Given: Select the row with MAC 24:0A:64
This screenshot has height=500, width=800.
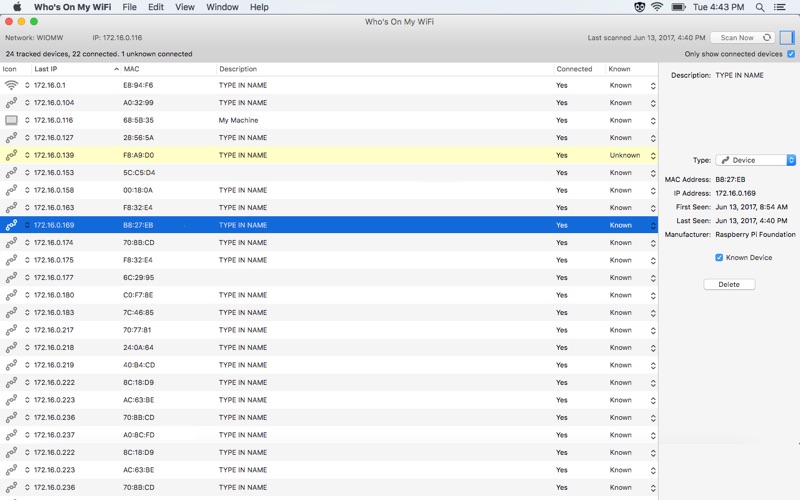Looking at the screenshot, I should point(329,347).
